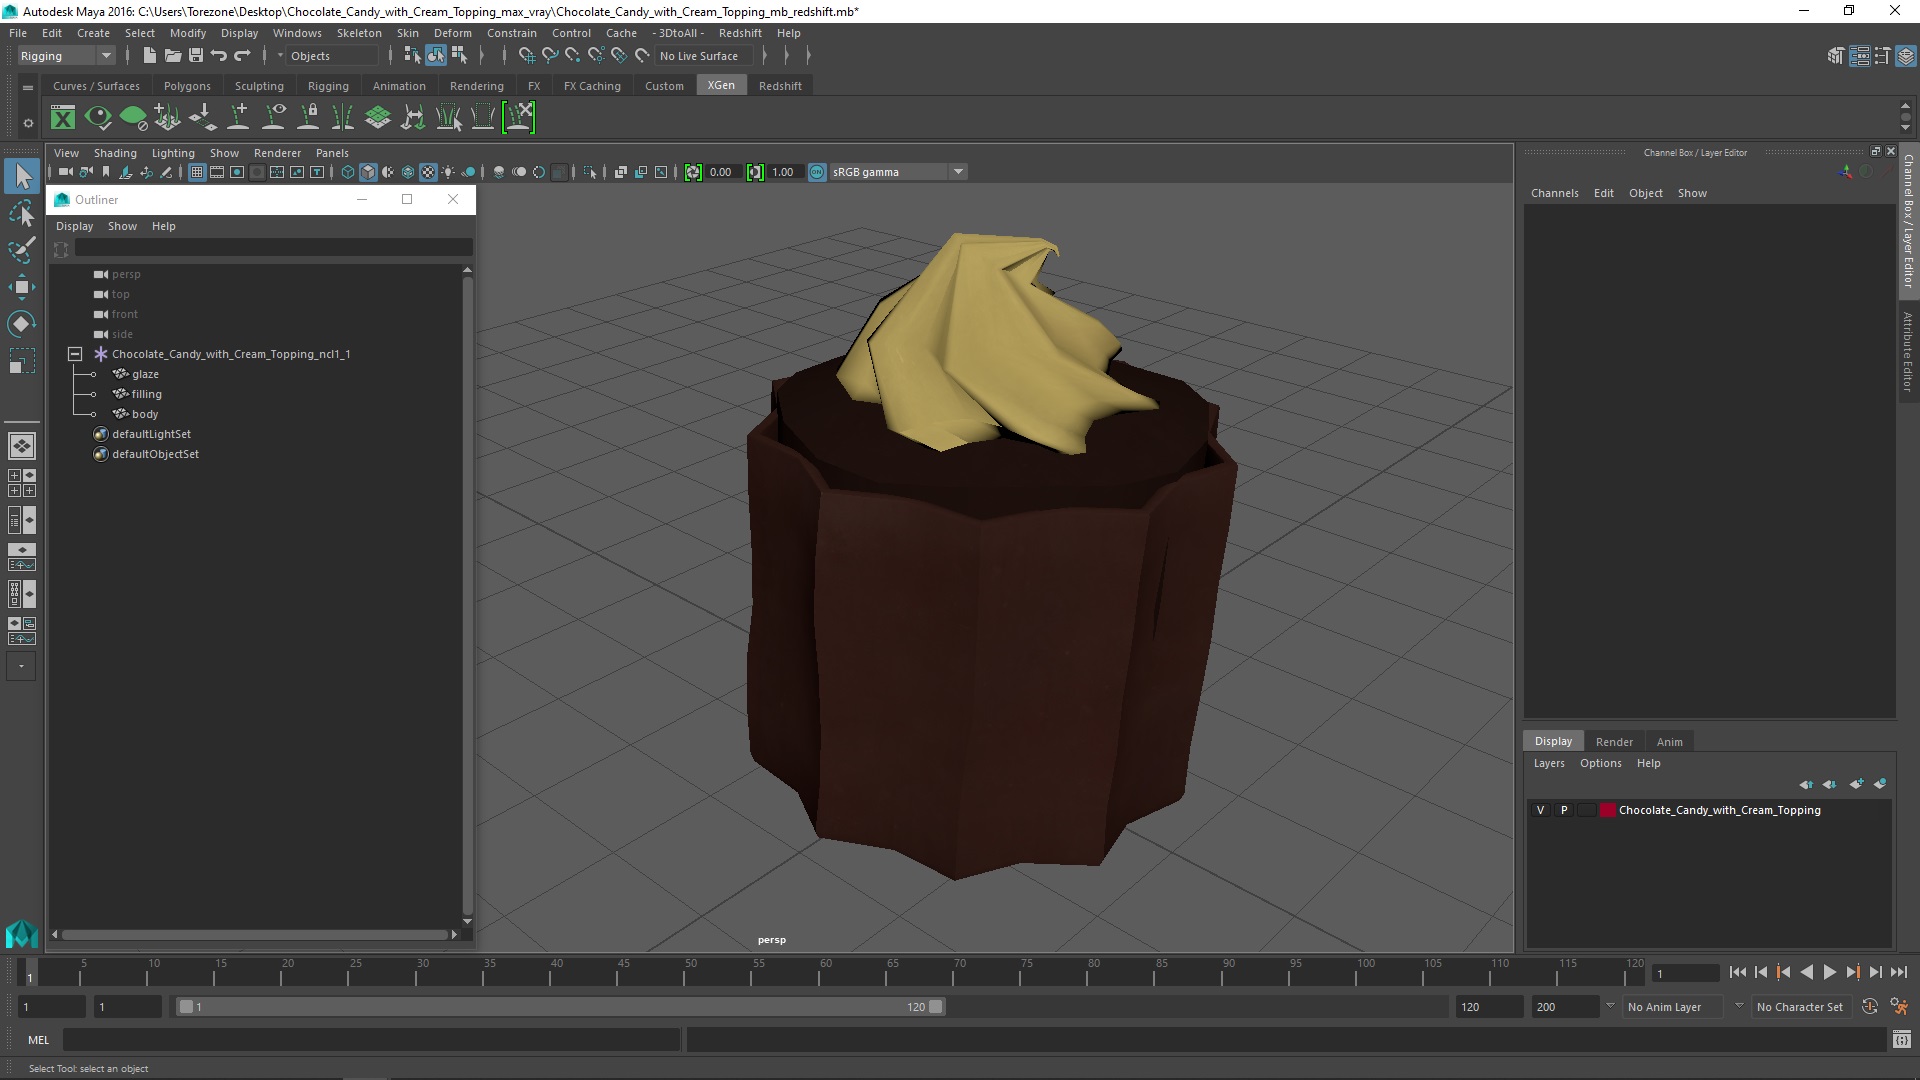1920x1080 pixels.
Task: Open the Redshift menu in the menu bar
Action: tap(740, 33)
